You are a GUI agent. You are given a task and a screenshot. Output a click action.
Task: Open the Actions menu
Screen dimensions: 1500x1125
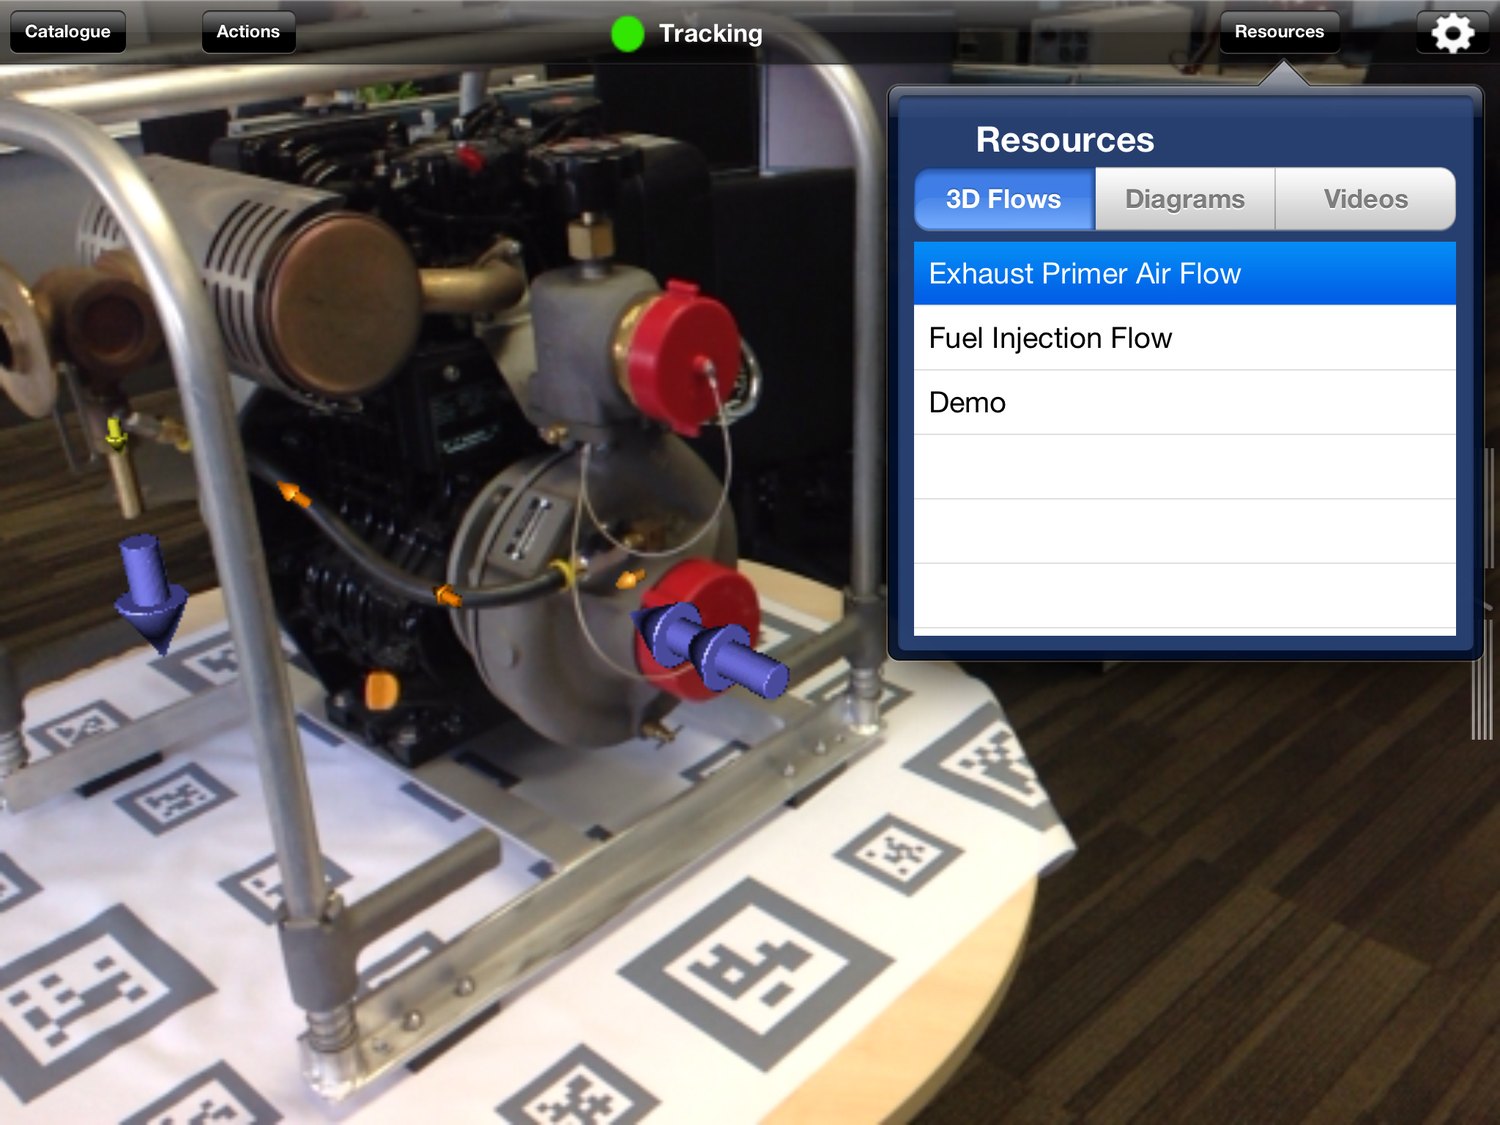(x=248, y=32)
